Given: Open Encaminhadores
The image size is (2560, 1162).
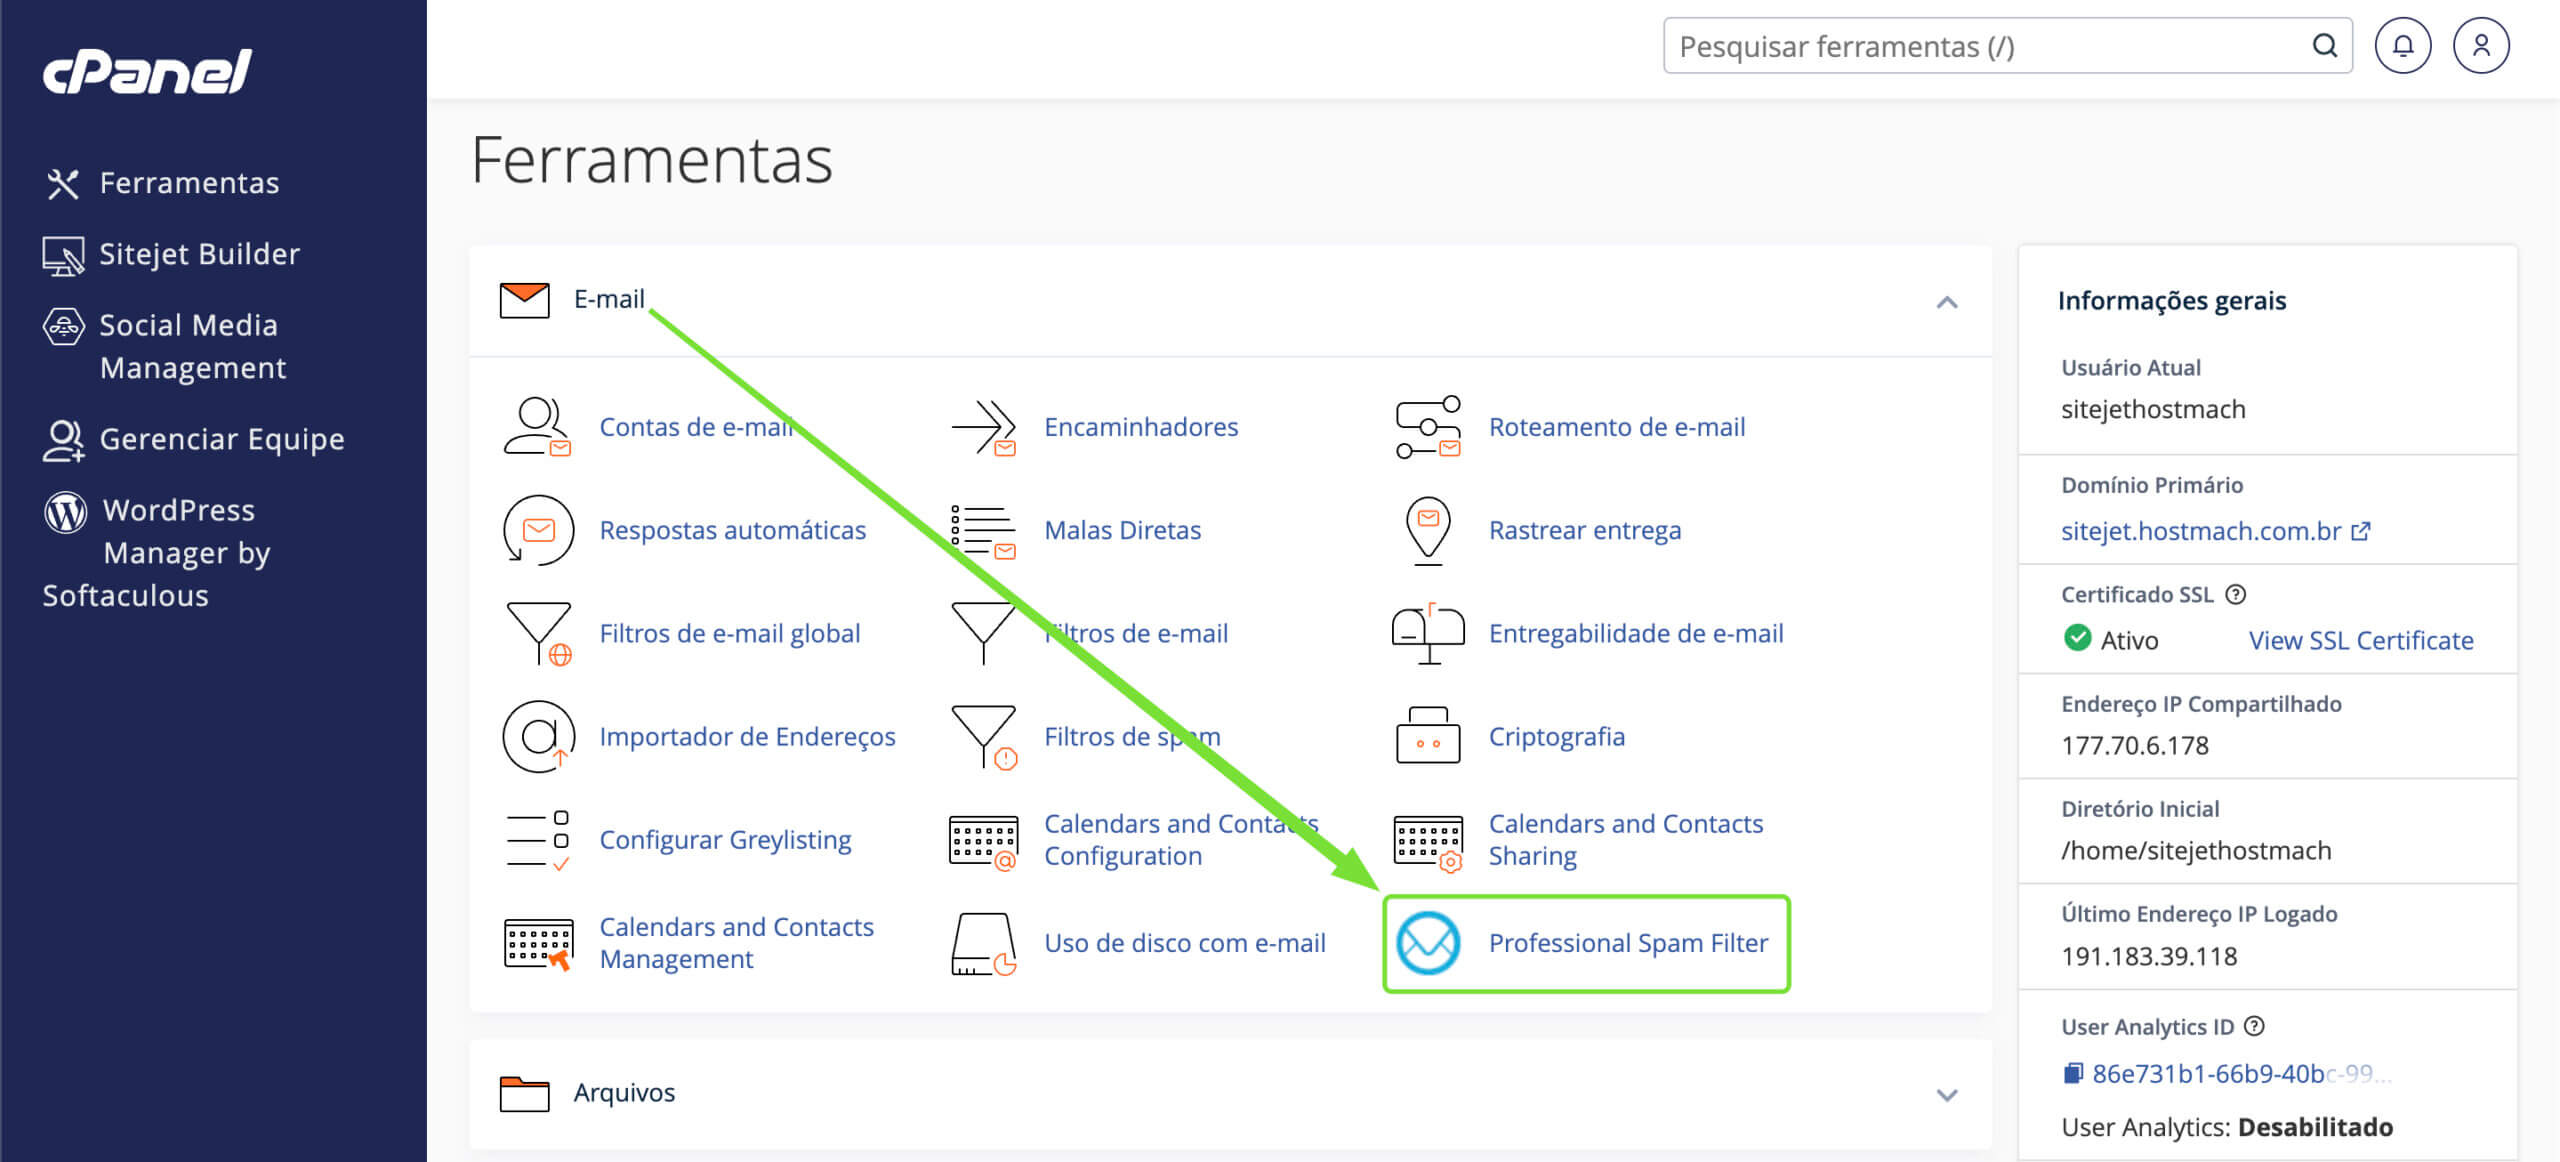Looking at the screenshot, I should tap(1141, 427).
